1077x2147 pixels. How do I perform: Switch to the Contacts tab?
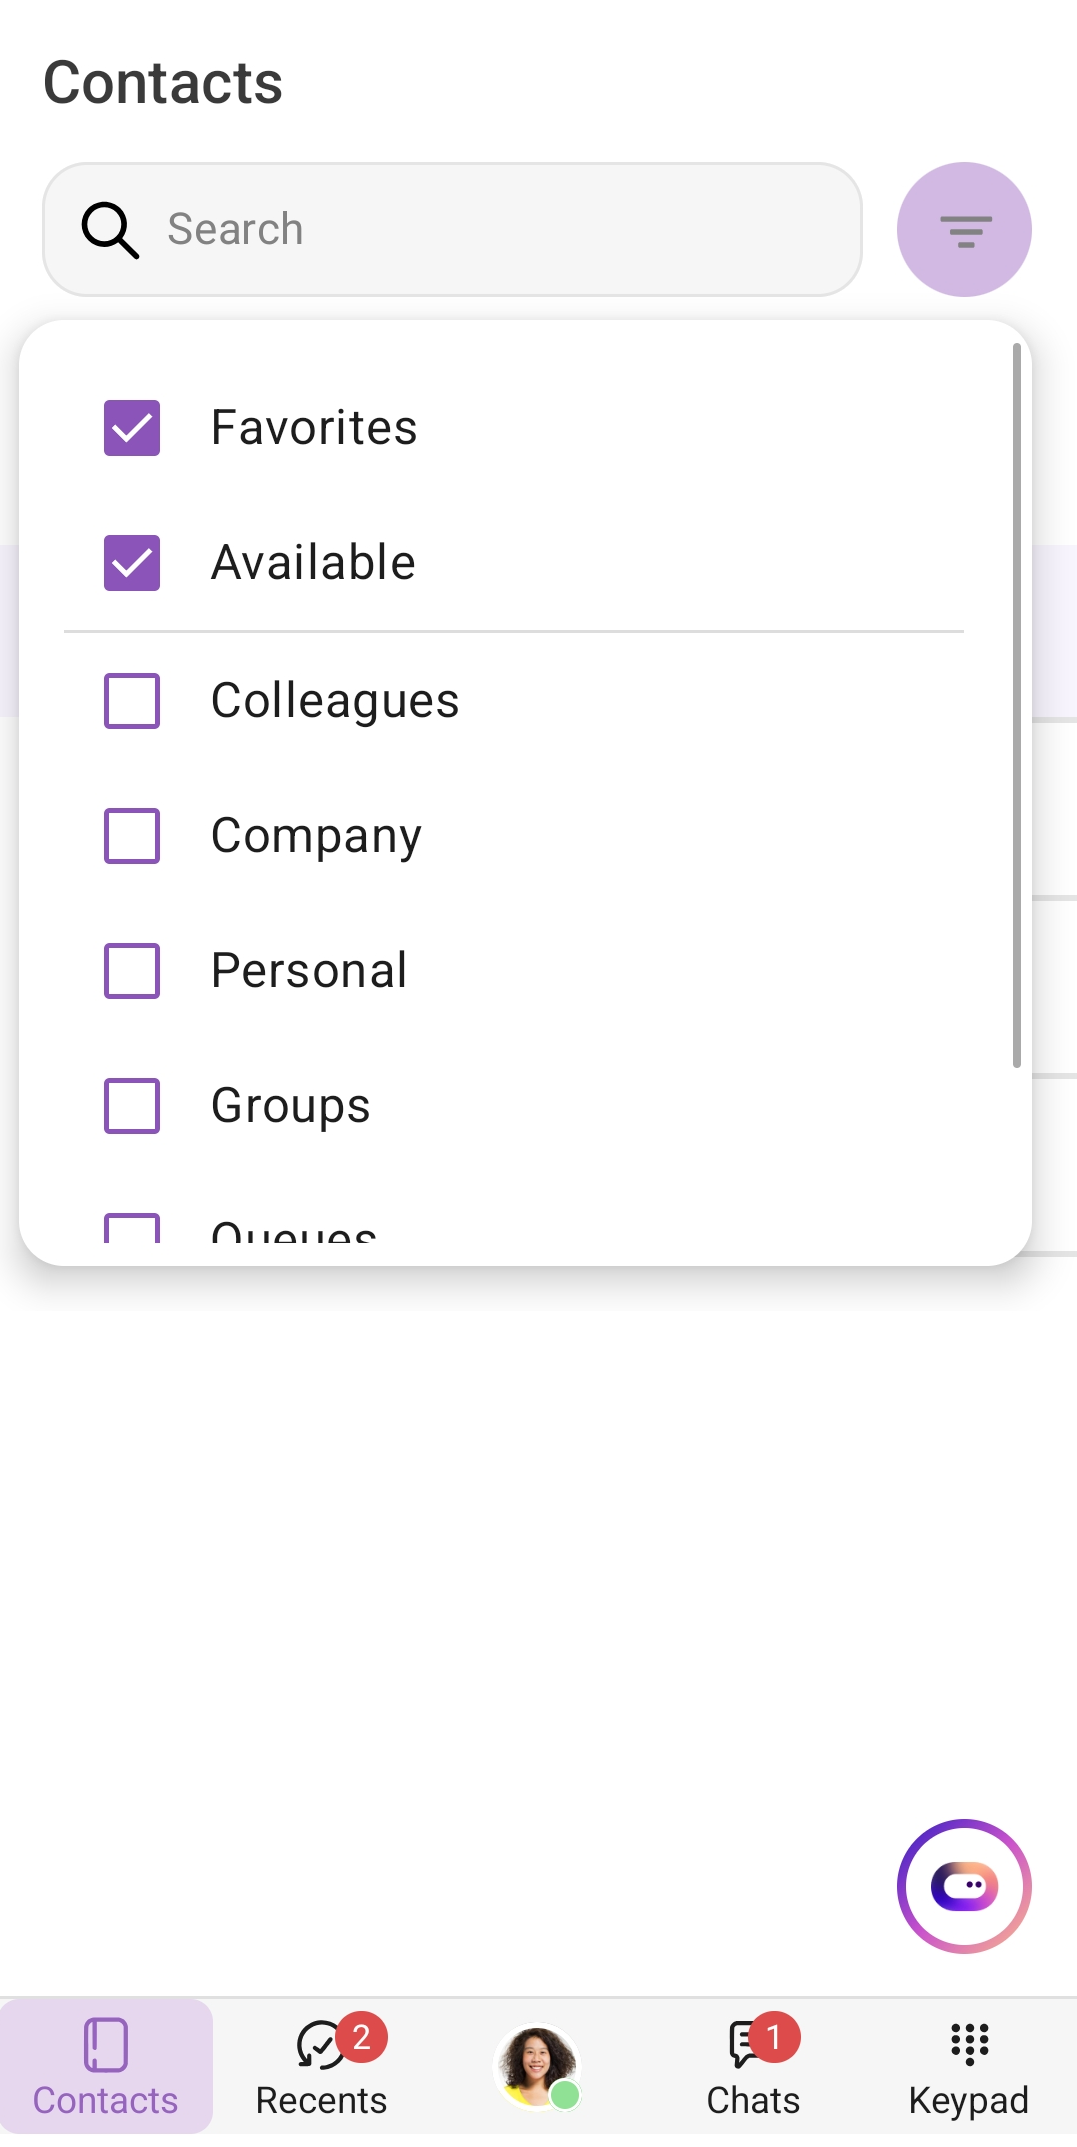[x=106, y=2067]
